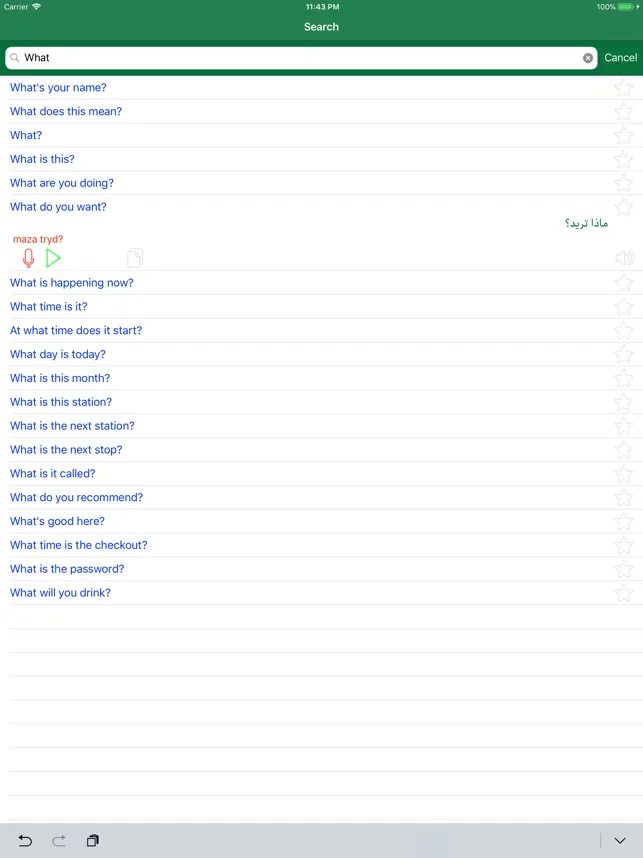Screen dimensions: 643x858
Task: Expand the phrase "What do you recommend?"
Action: pyautogui.click(x=76, y=498)
